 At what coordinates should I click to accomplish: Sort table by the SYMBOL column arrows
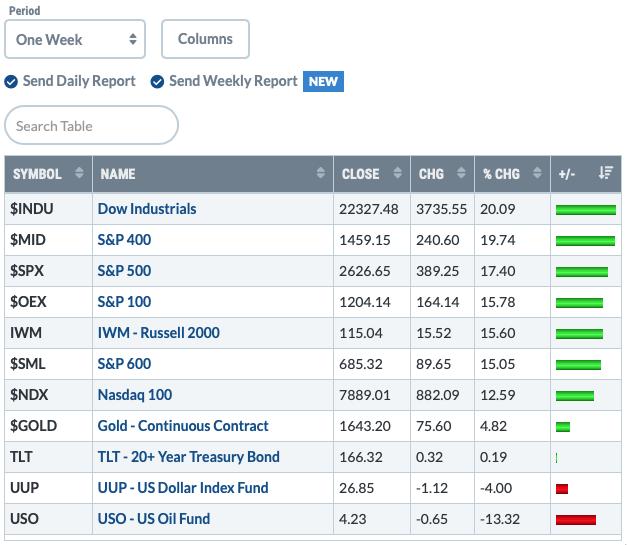pyautogui.click(x=79, y=173)
